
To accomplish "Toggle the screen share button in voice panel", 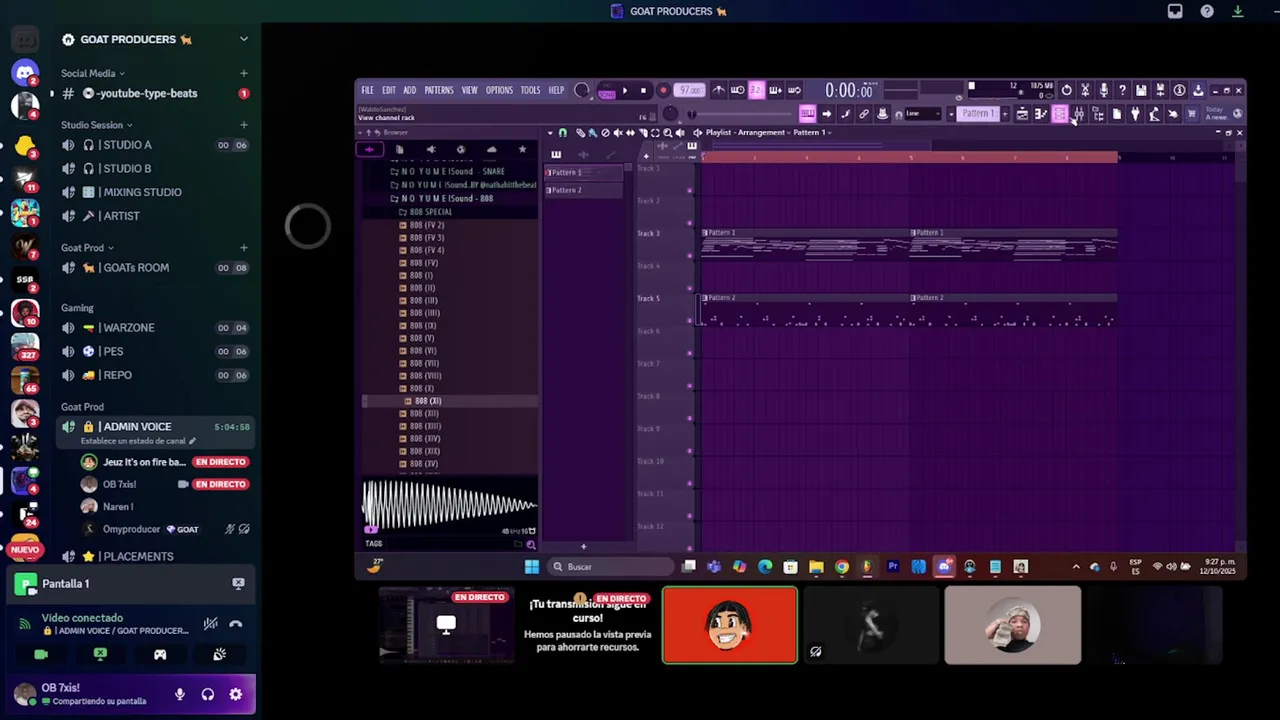I will 100,654.
